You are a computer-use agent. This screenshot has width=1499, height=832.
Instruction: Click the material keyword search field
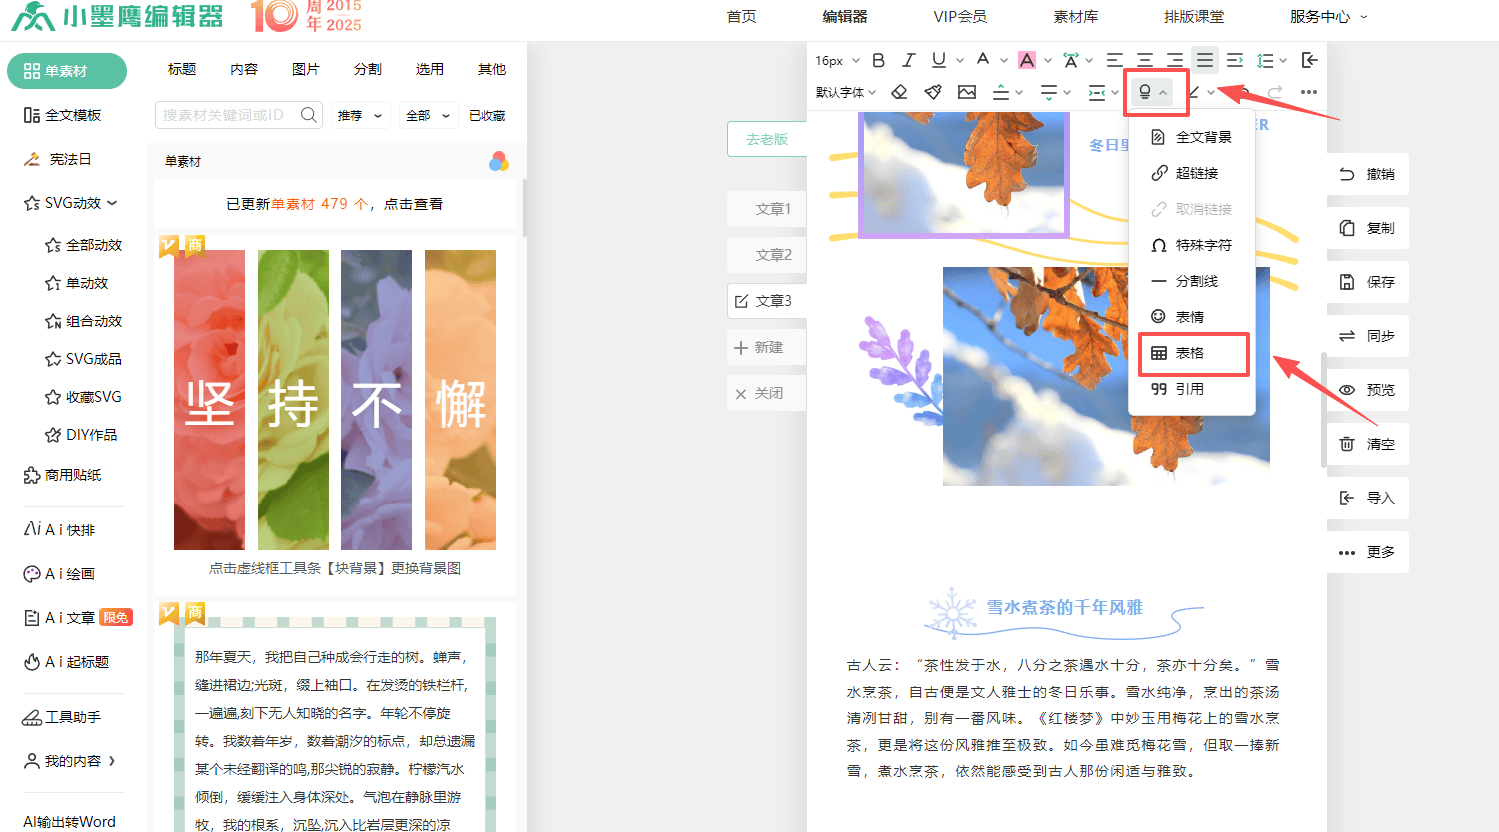tap(226, 115)
